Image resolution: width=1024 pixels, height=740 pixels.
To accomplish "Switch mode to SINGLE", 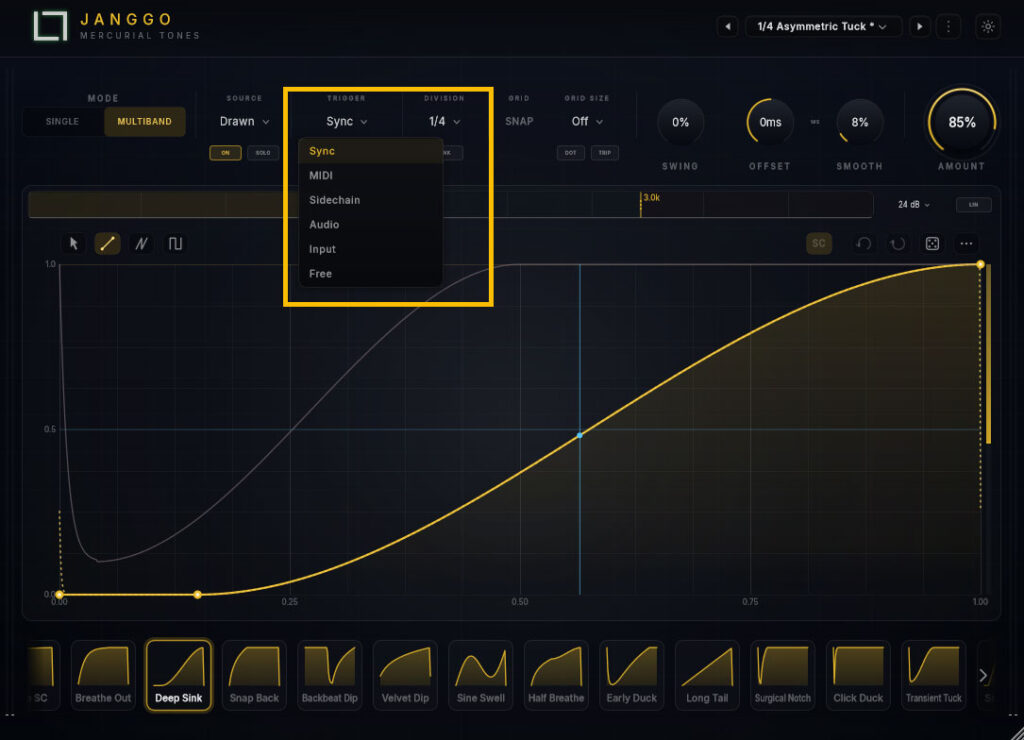I will (x=63, y=121).
